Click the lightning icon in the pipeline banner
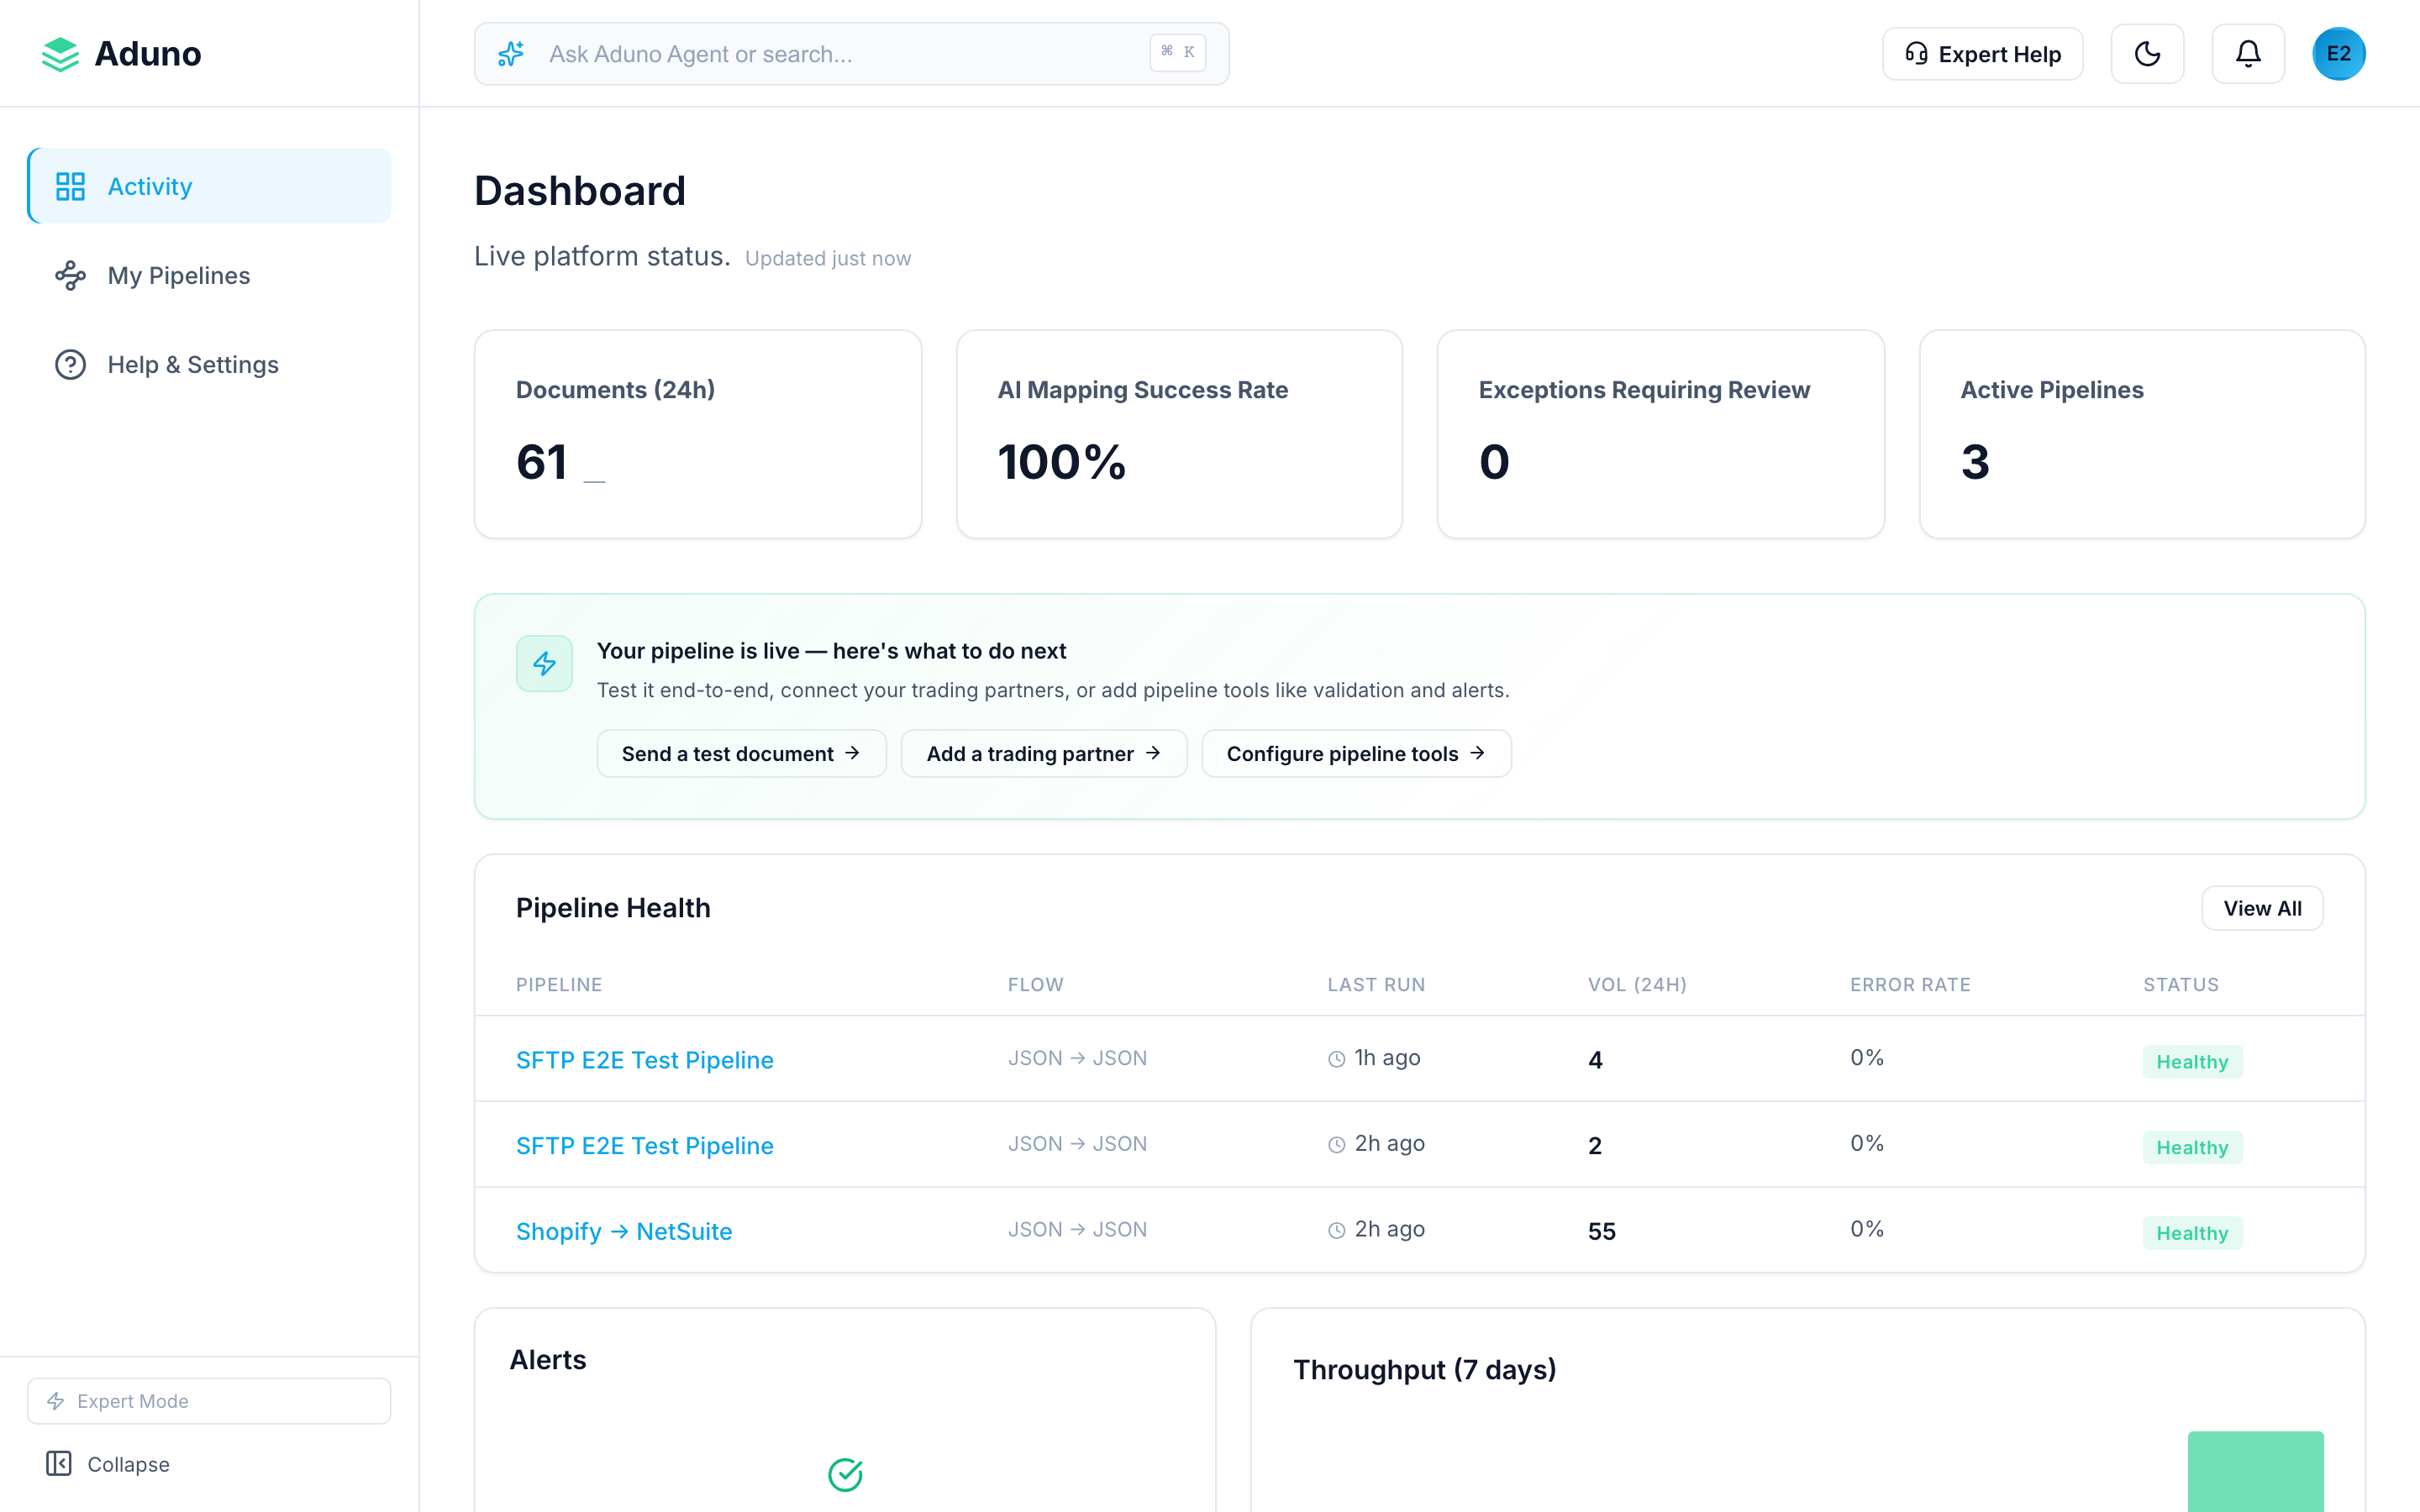2420x1512 pixels. pyautogui.click(x=544, y=663)
